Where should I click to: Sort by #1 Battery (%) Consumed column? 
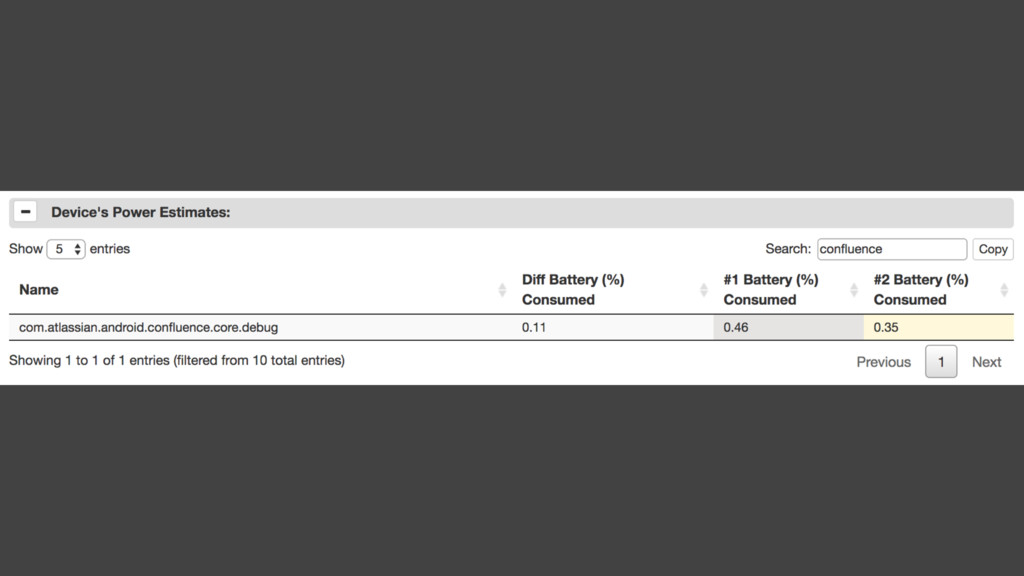(x=789, y=290)
